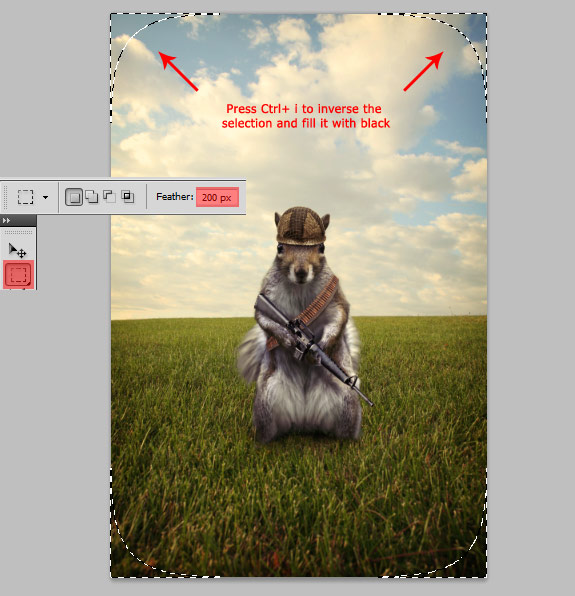This screenshot has width=575, height=596.
Task: Click the squirrel's nose
Action: point(301,272)
